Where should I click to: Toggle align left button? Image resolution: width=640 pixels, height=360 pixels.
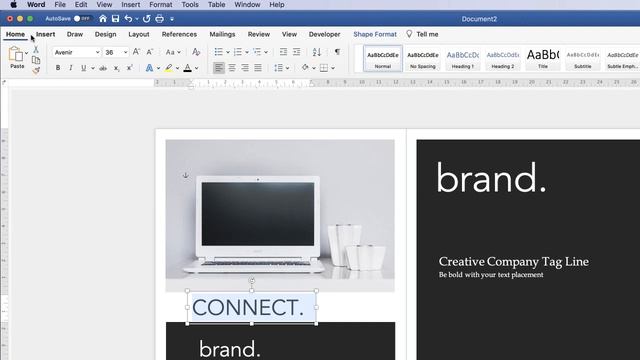(219, 68)
